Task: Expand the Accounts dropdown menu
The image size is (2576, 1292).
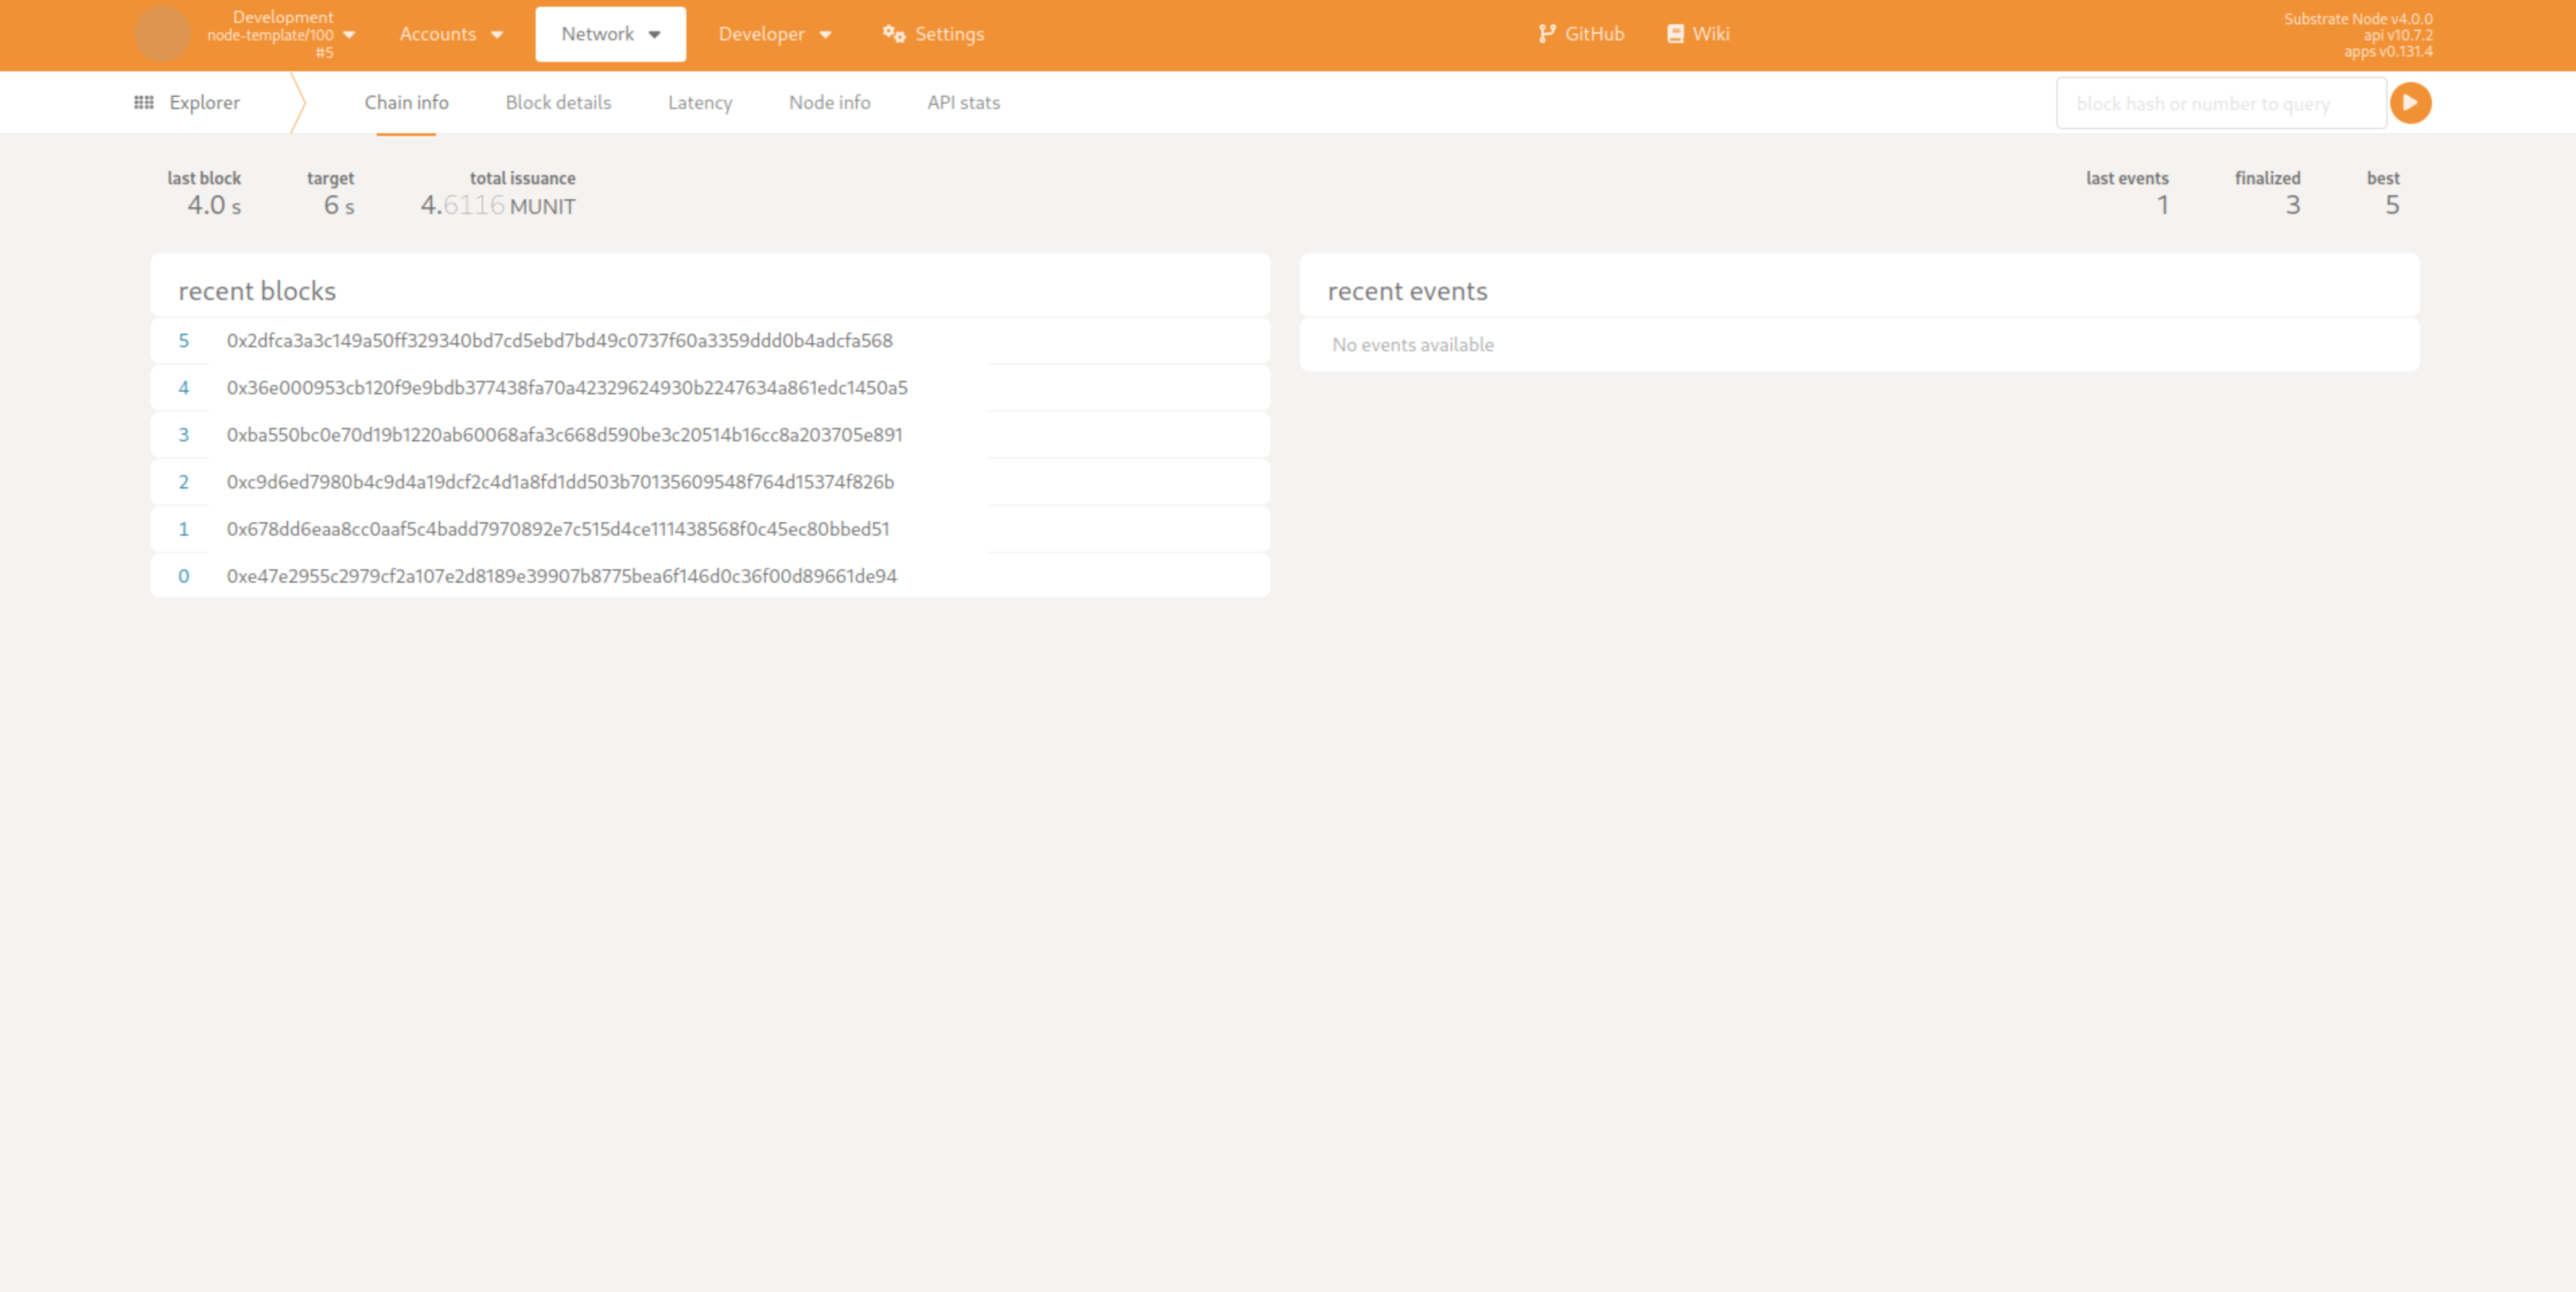Action: (451, 34)
